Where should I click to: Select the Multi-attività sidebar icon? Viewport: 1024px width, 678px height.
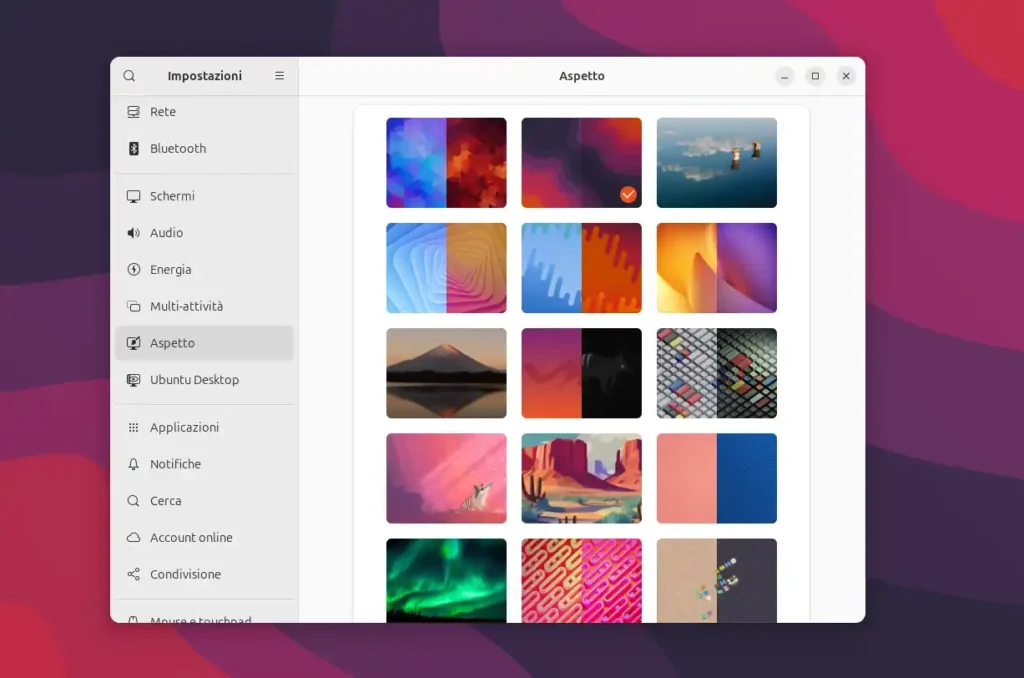tap(133, 306)
